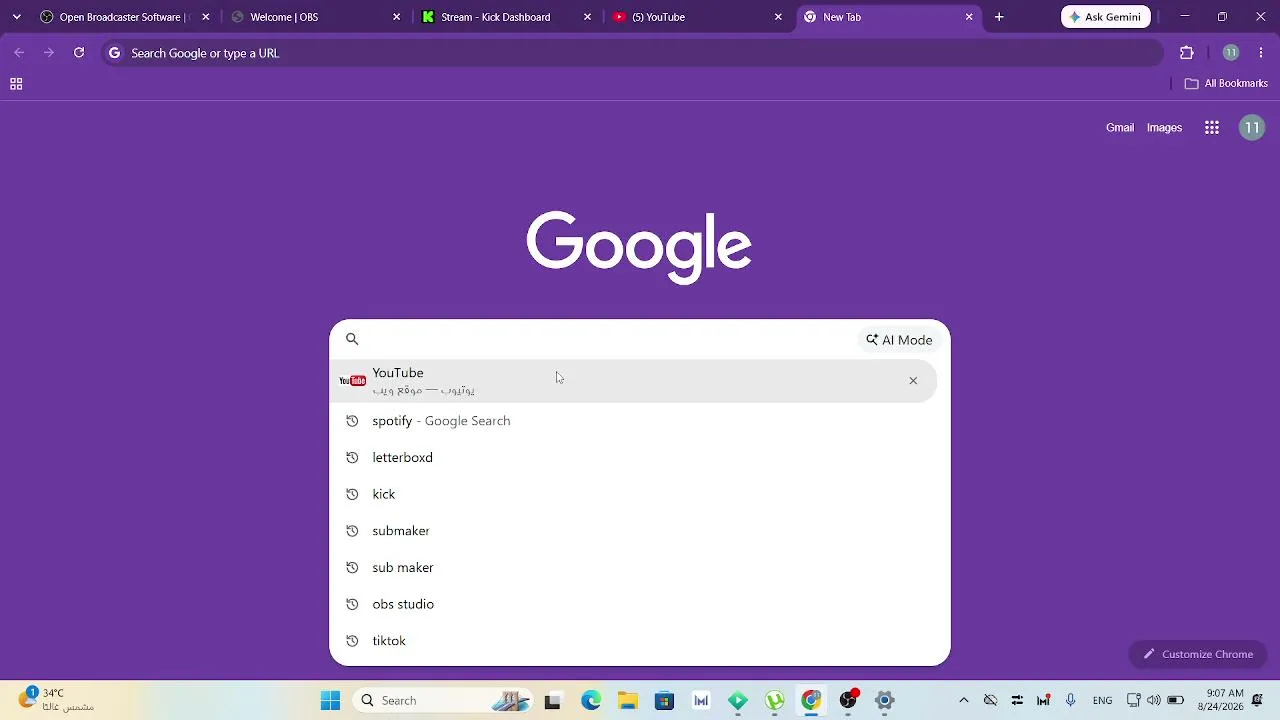Open the tab search dropdown arrow
The height and width of the screenshot is (720, 1280).
point(16,17)
